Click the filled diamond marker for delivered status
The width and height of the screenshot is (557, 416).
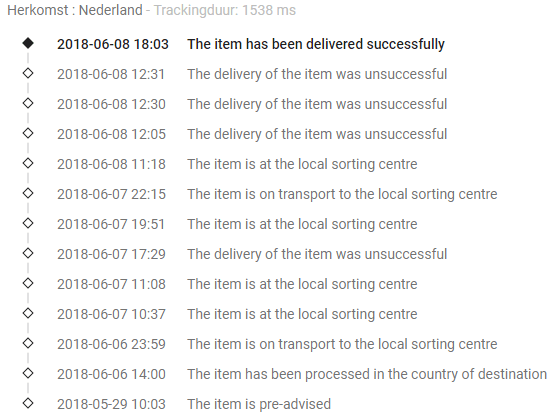[x=28, y=43]
